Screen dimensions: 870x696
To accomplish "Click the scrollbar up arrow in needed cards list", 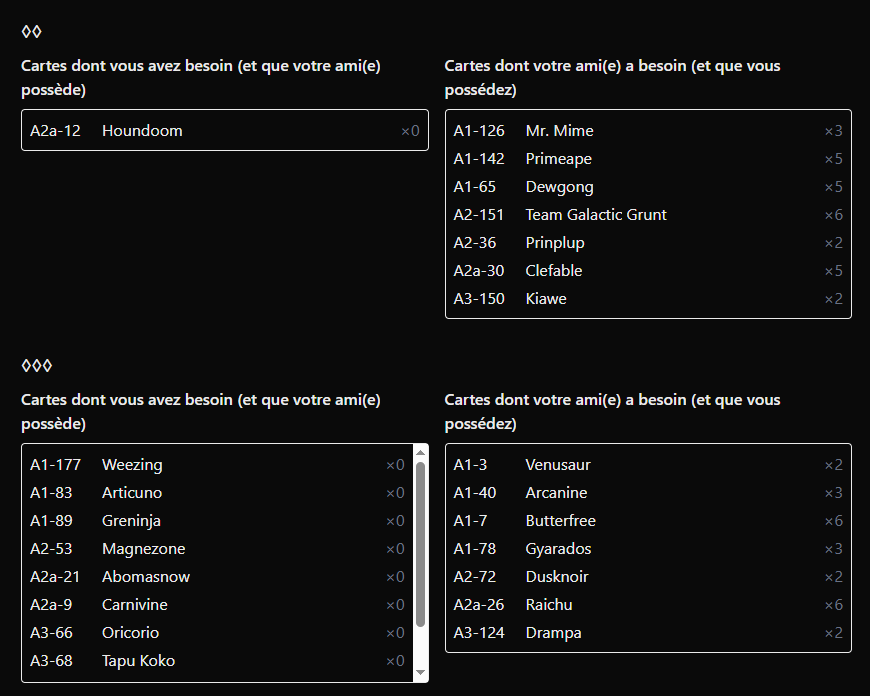I will 420,453.
